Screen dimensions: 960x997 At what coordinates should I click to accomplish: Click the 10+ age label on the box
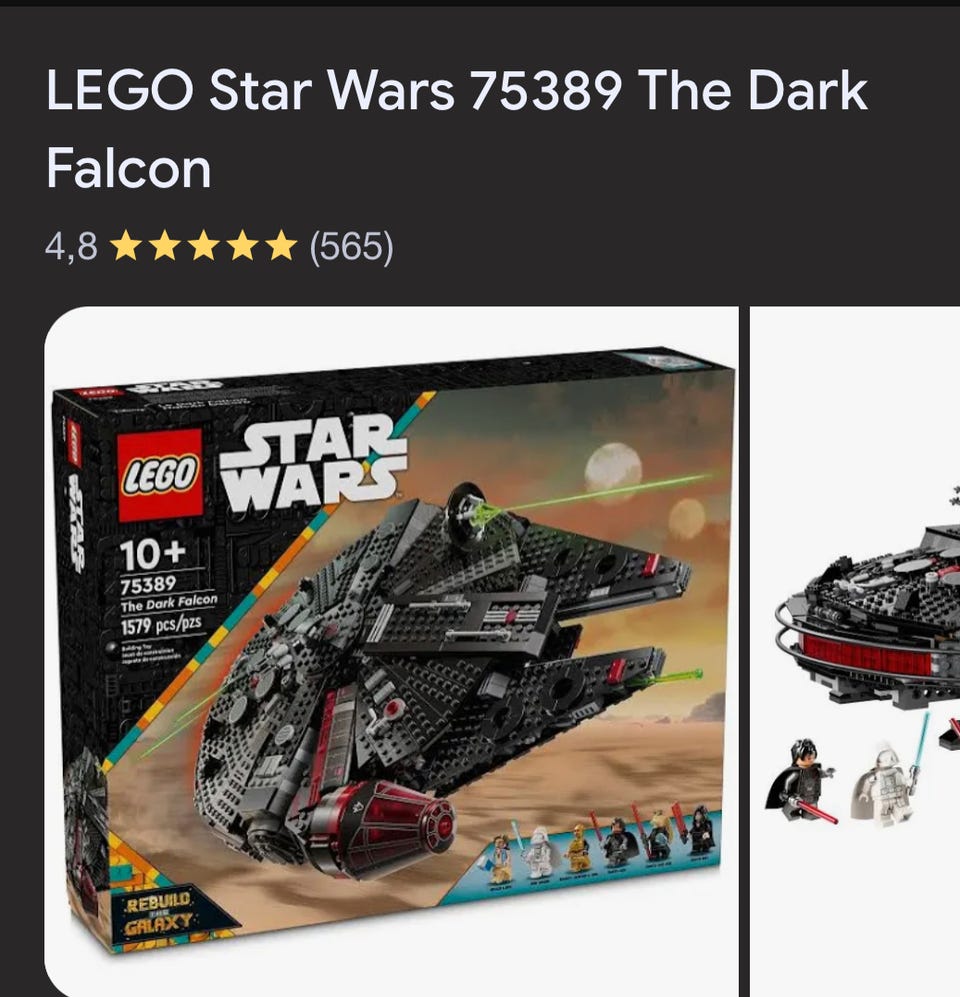[x=154, y=554]
